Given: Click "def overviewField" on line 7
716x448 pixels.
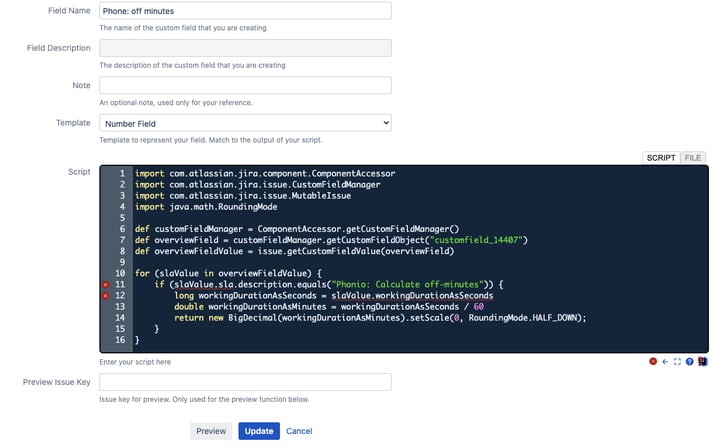Looking at the screenshot, I should [x=177, y=240].
